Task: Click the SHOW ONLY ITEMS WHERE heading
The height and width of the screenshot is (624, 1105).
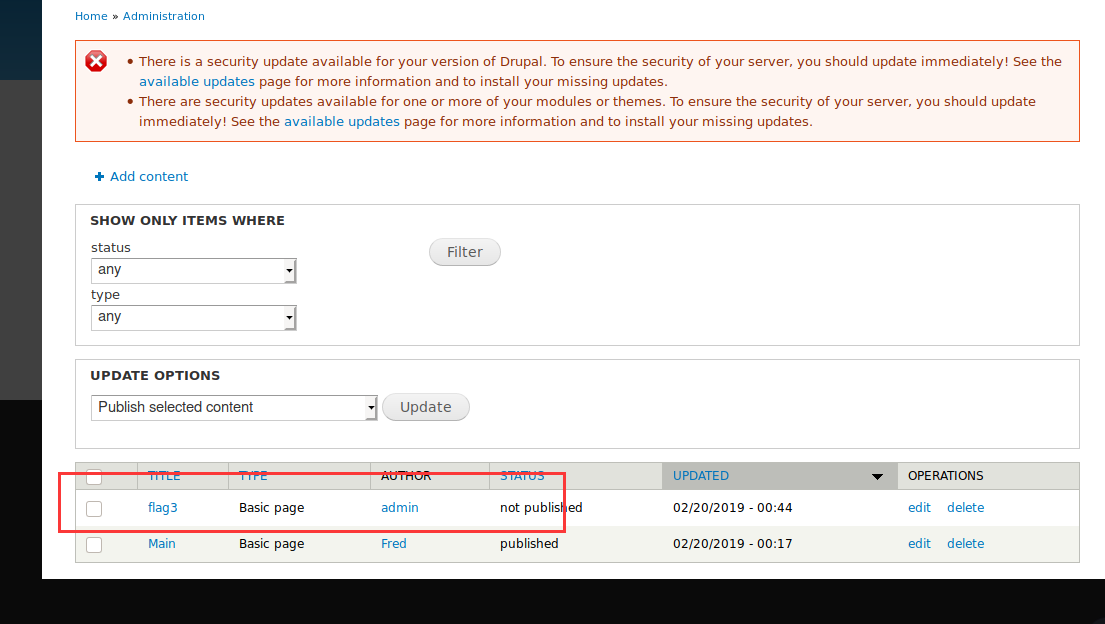Action: pyautogui.click(x=187, y=221)
